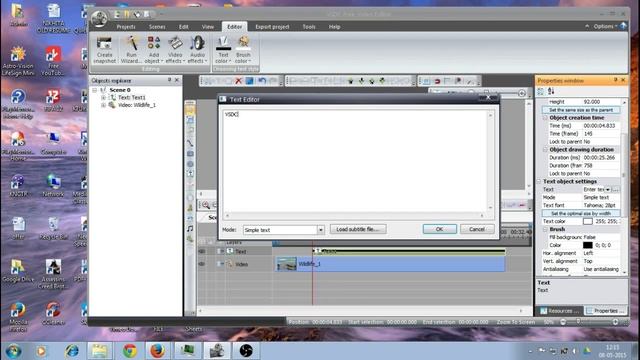Open the Help ribbon tab
The width and height of the screenshot is (640, 360).
point(334,27)
